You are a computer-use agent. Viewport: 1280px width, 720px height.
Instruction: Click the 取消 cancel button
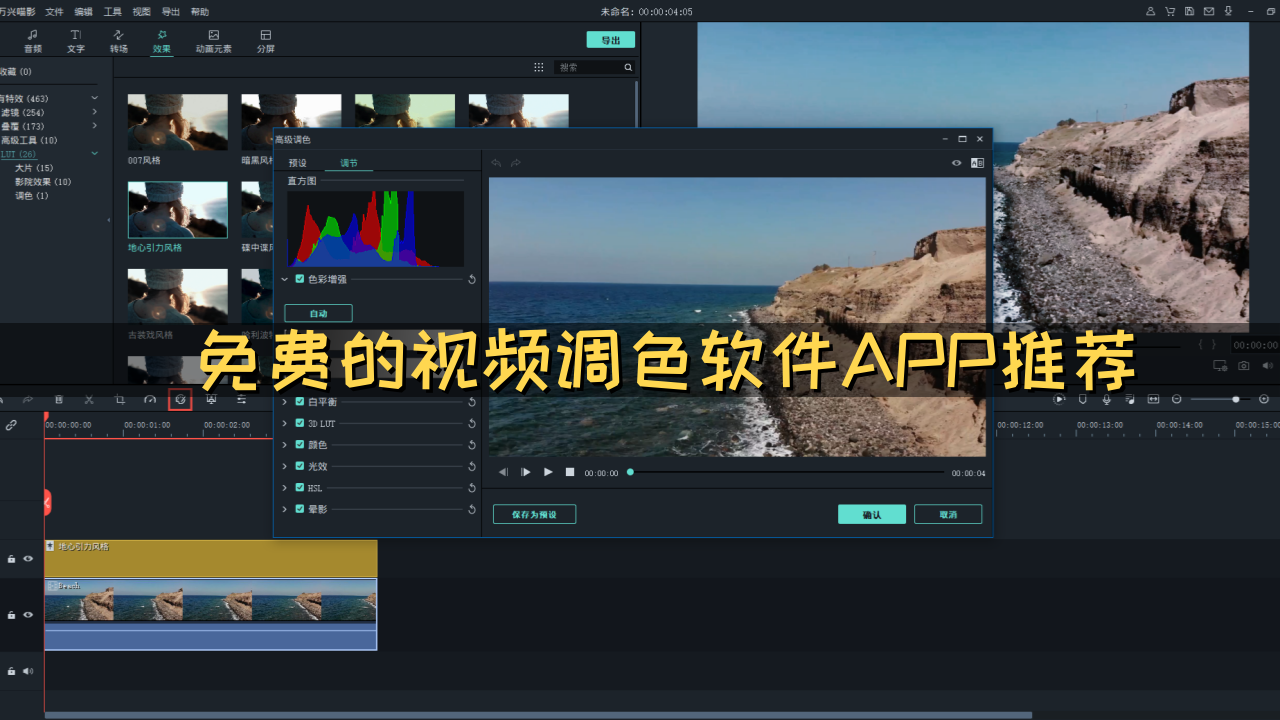(x=948, y=514)
